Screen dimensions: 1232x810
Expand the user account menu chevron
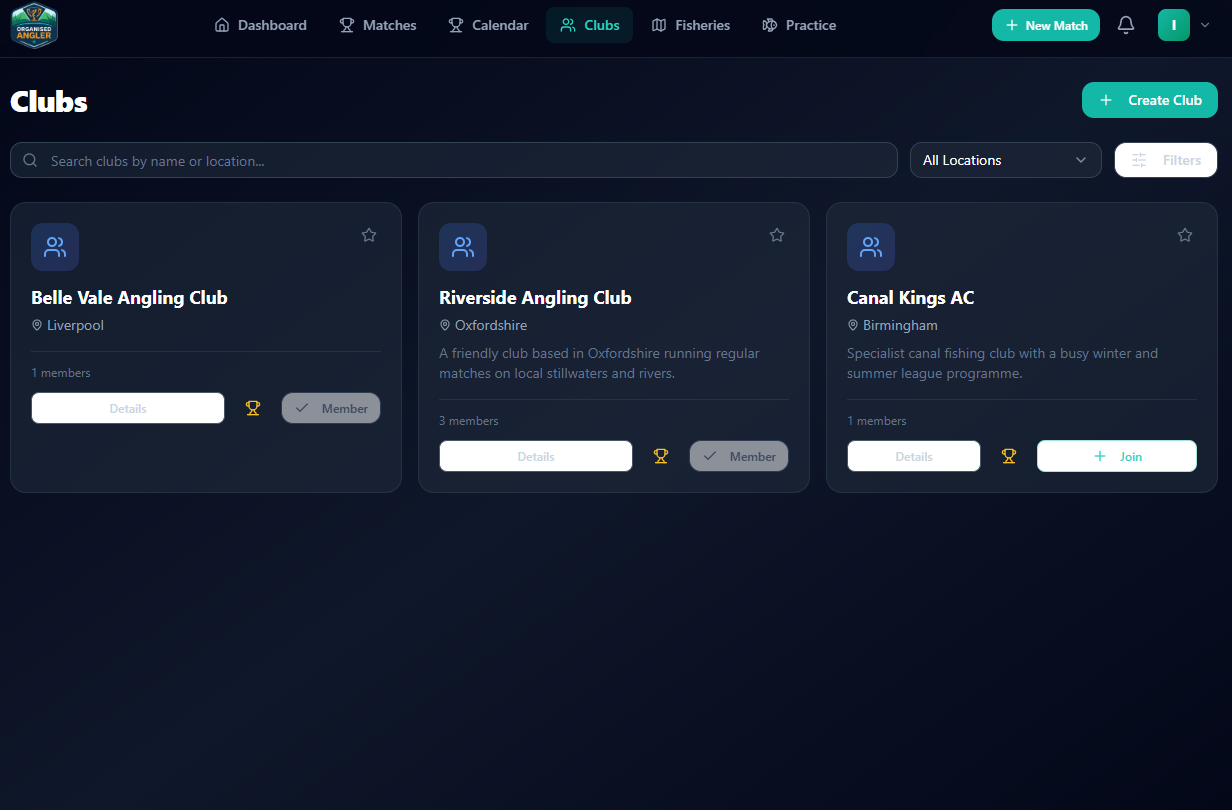pyautogui.click(x=1205, y=25)
